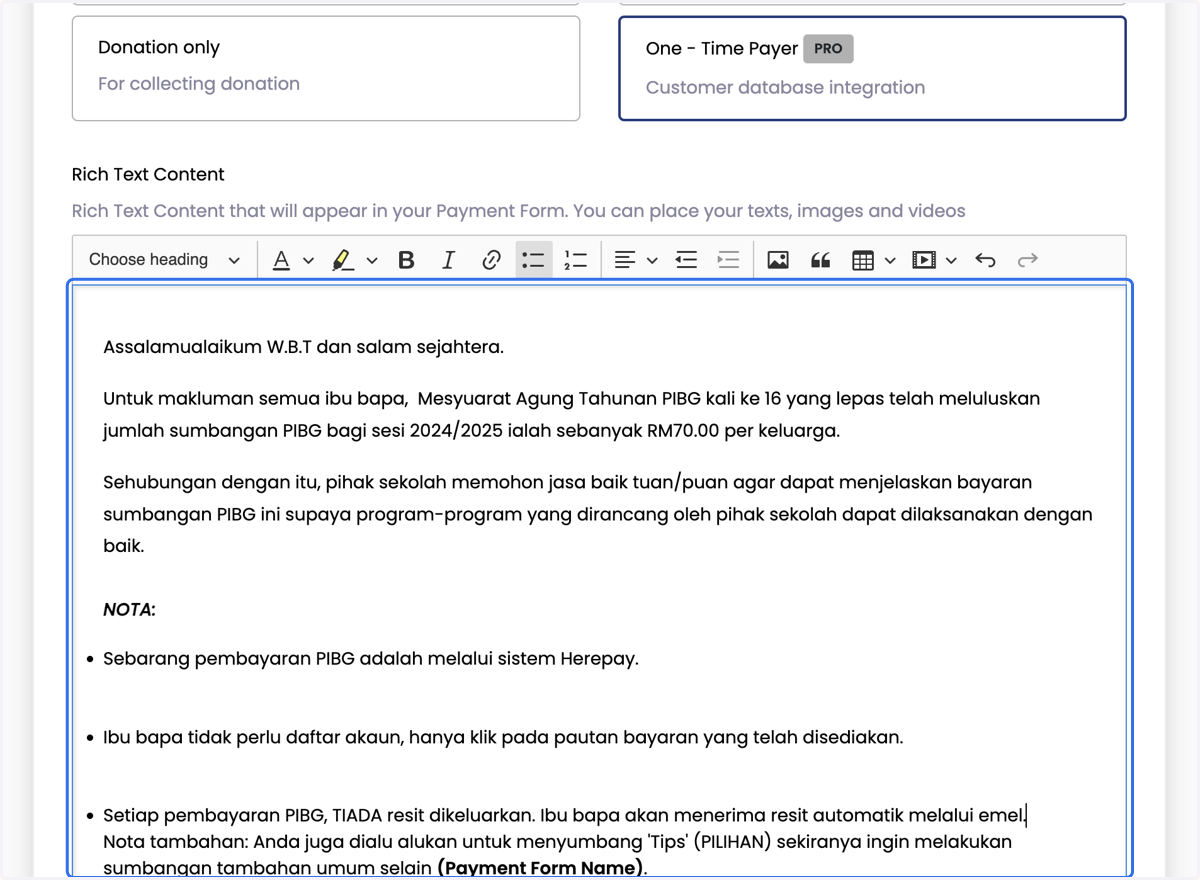Toggle the numbered list button
The image size is (1200, 880).
[576, 260]
